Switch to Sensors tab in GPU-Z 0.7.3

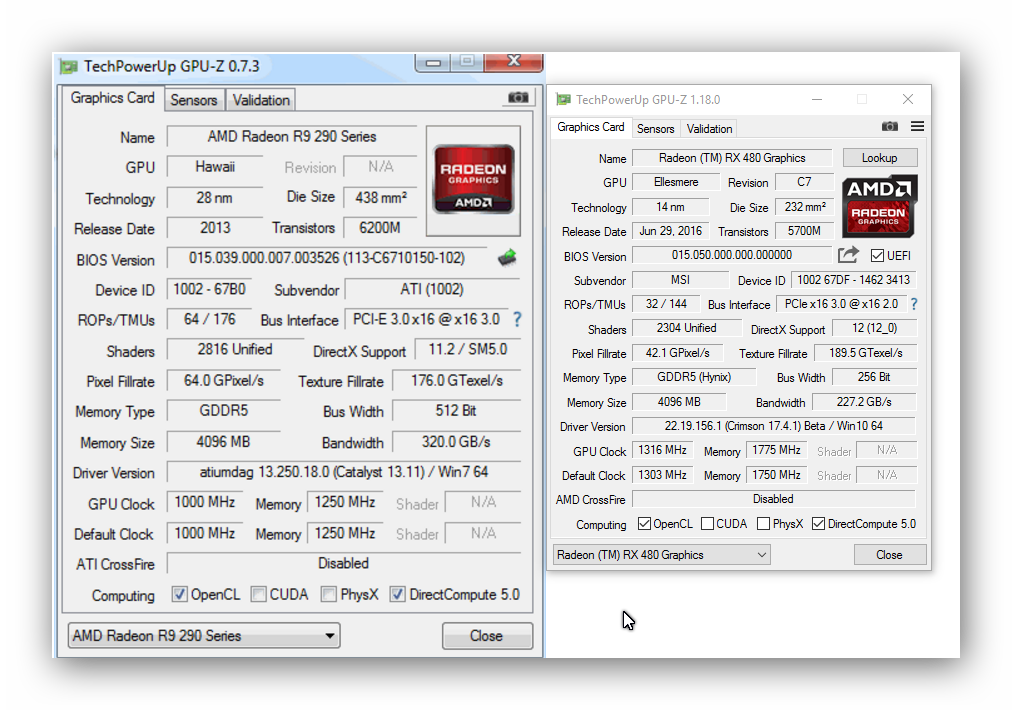click(193, 100)
